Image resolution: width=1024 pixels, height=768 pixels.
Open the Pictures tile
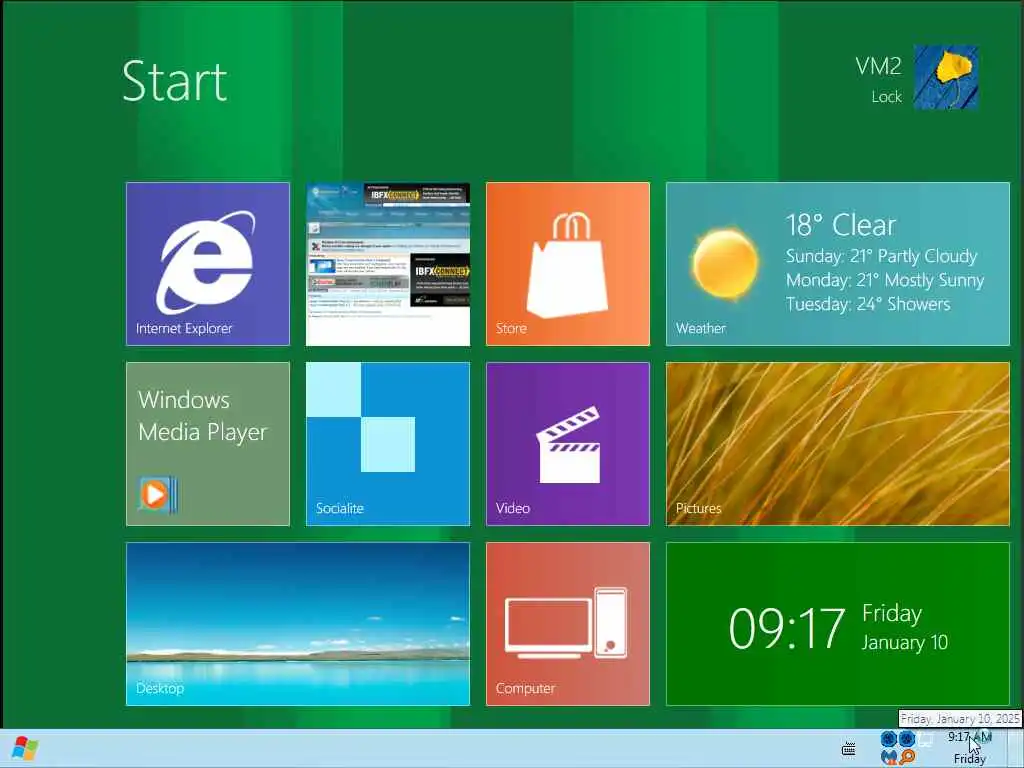tap(838, 444)
